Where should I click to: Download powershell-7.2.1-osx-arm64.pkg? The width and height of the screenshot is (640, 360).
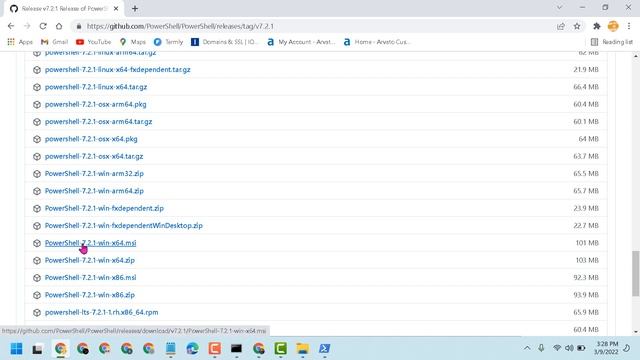coord(96,104)
